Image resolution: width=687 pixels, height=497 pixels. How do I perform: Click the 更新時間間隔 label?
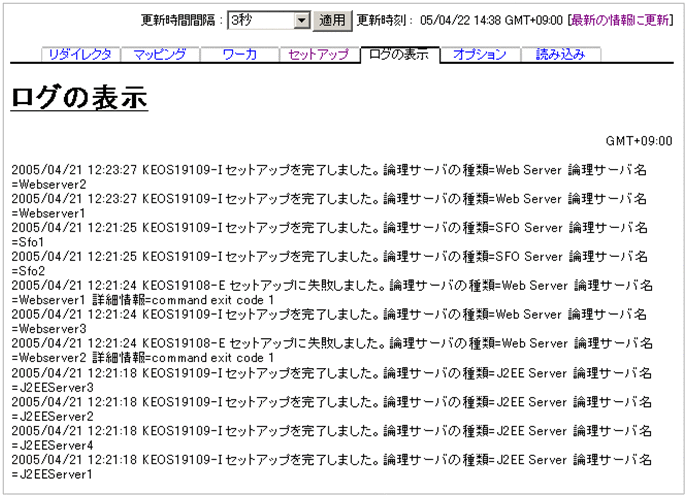point(178,20)
